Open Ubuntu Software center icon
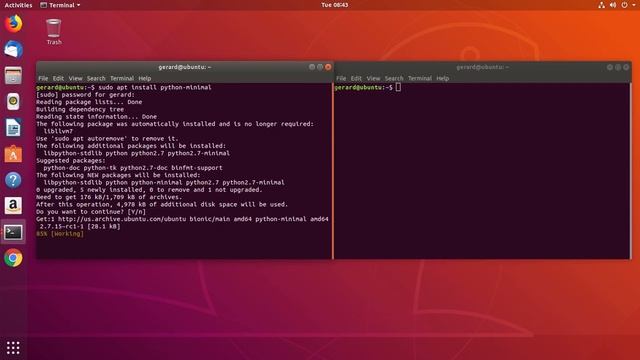640x360 pixels. point(13,154)
